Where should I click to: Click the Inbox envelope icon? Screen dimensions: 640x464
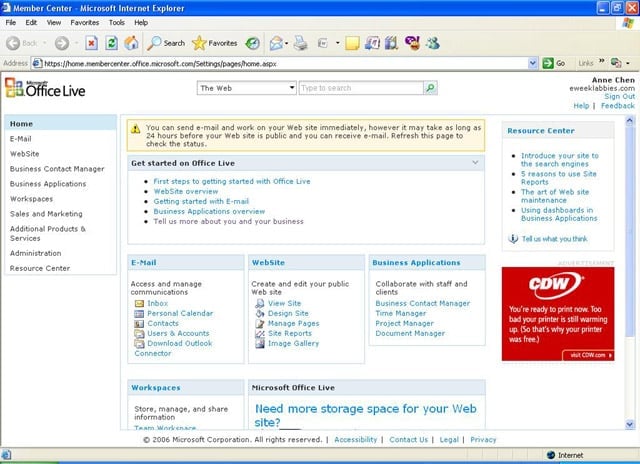tap(139, 303)
